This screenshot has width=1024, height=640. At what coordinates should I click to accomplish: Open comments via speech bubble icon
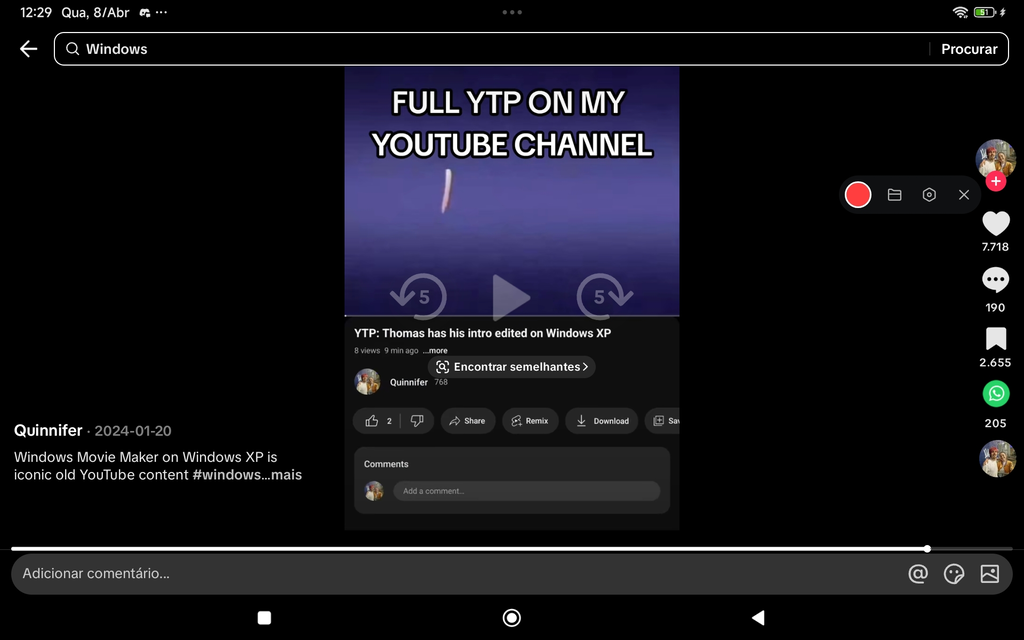coord(995,280)
